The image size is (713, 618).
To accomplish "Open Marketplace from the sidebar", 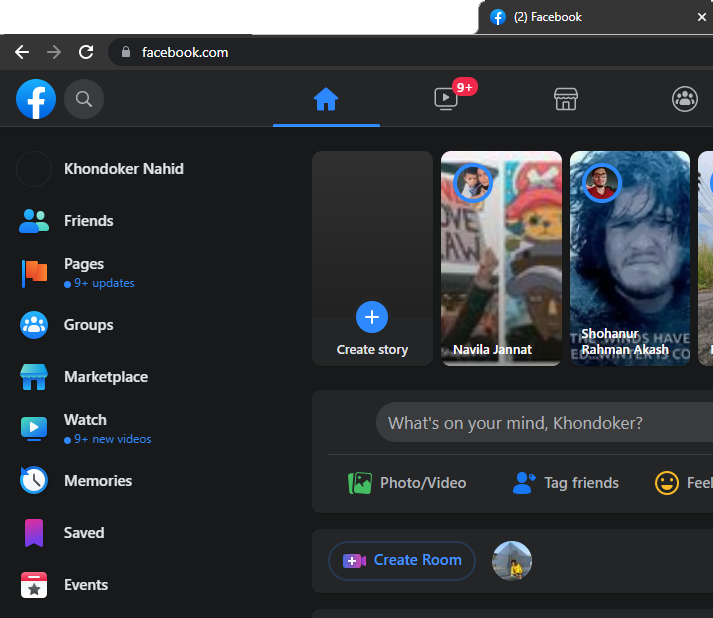I will (105, 377).
